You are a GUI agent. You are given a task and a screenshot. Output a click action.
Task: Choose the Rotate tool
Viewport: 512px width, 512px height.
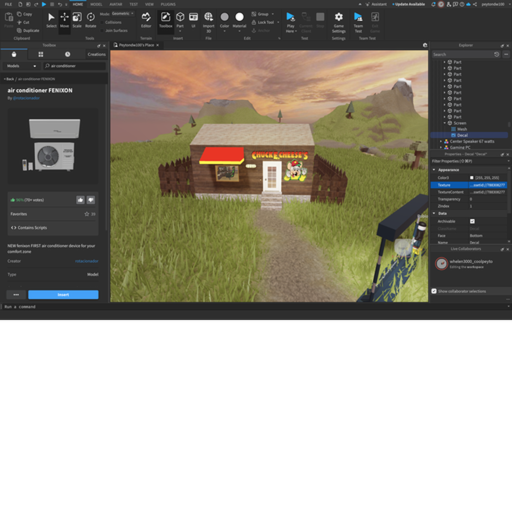[90, 21]
